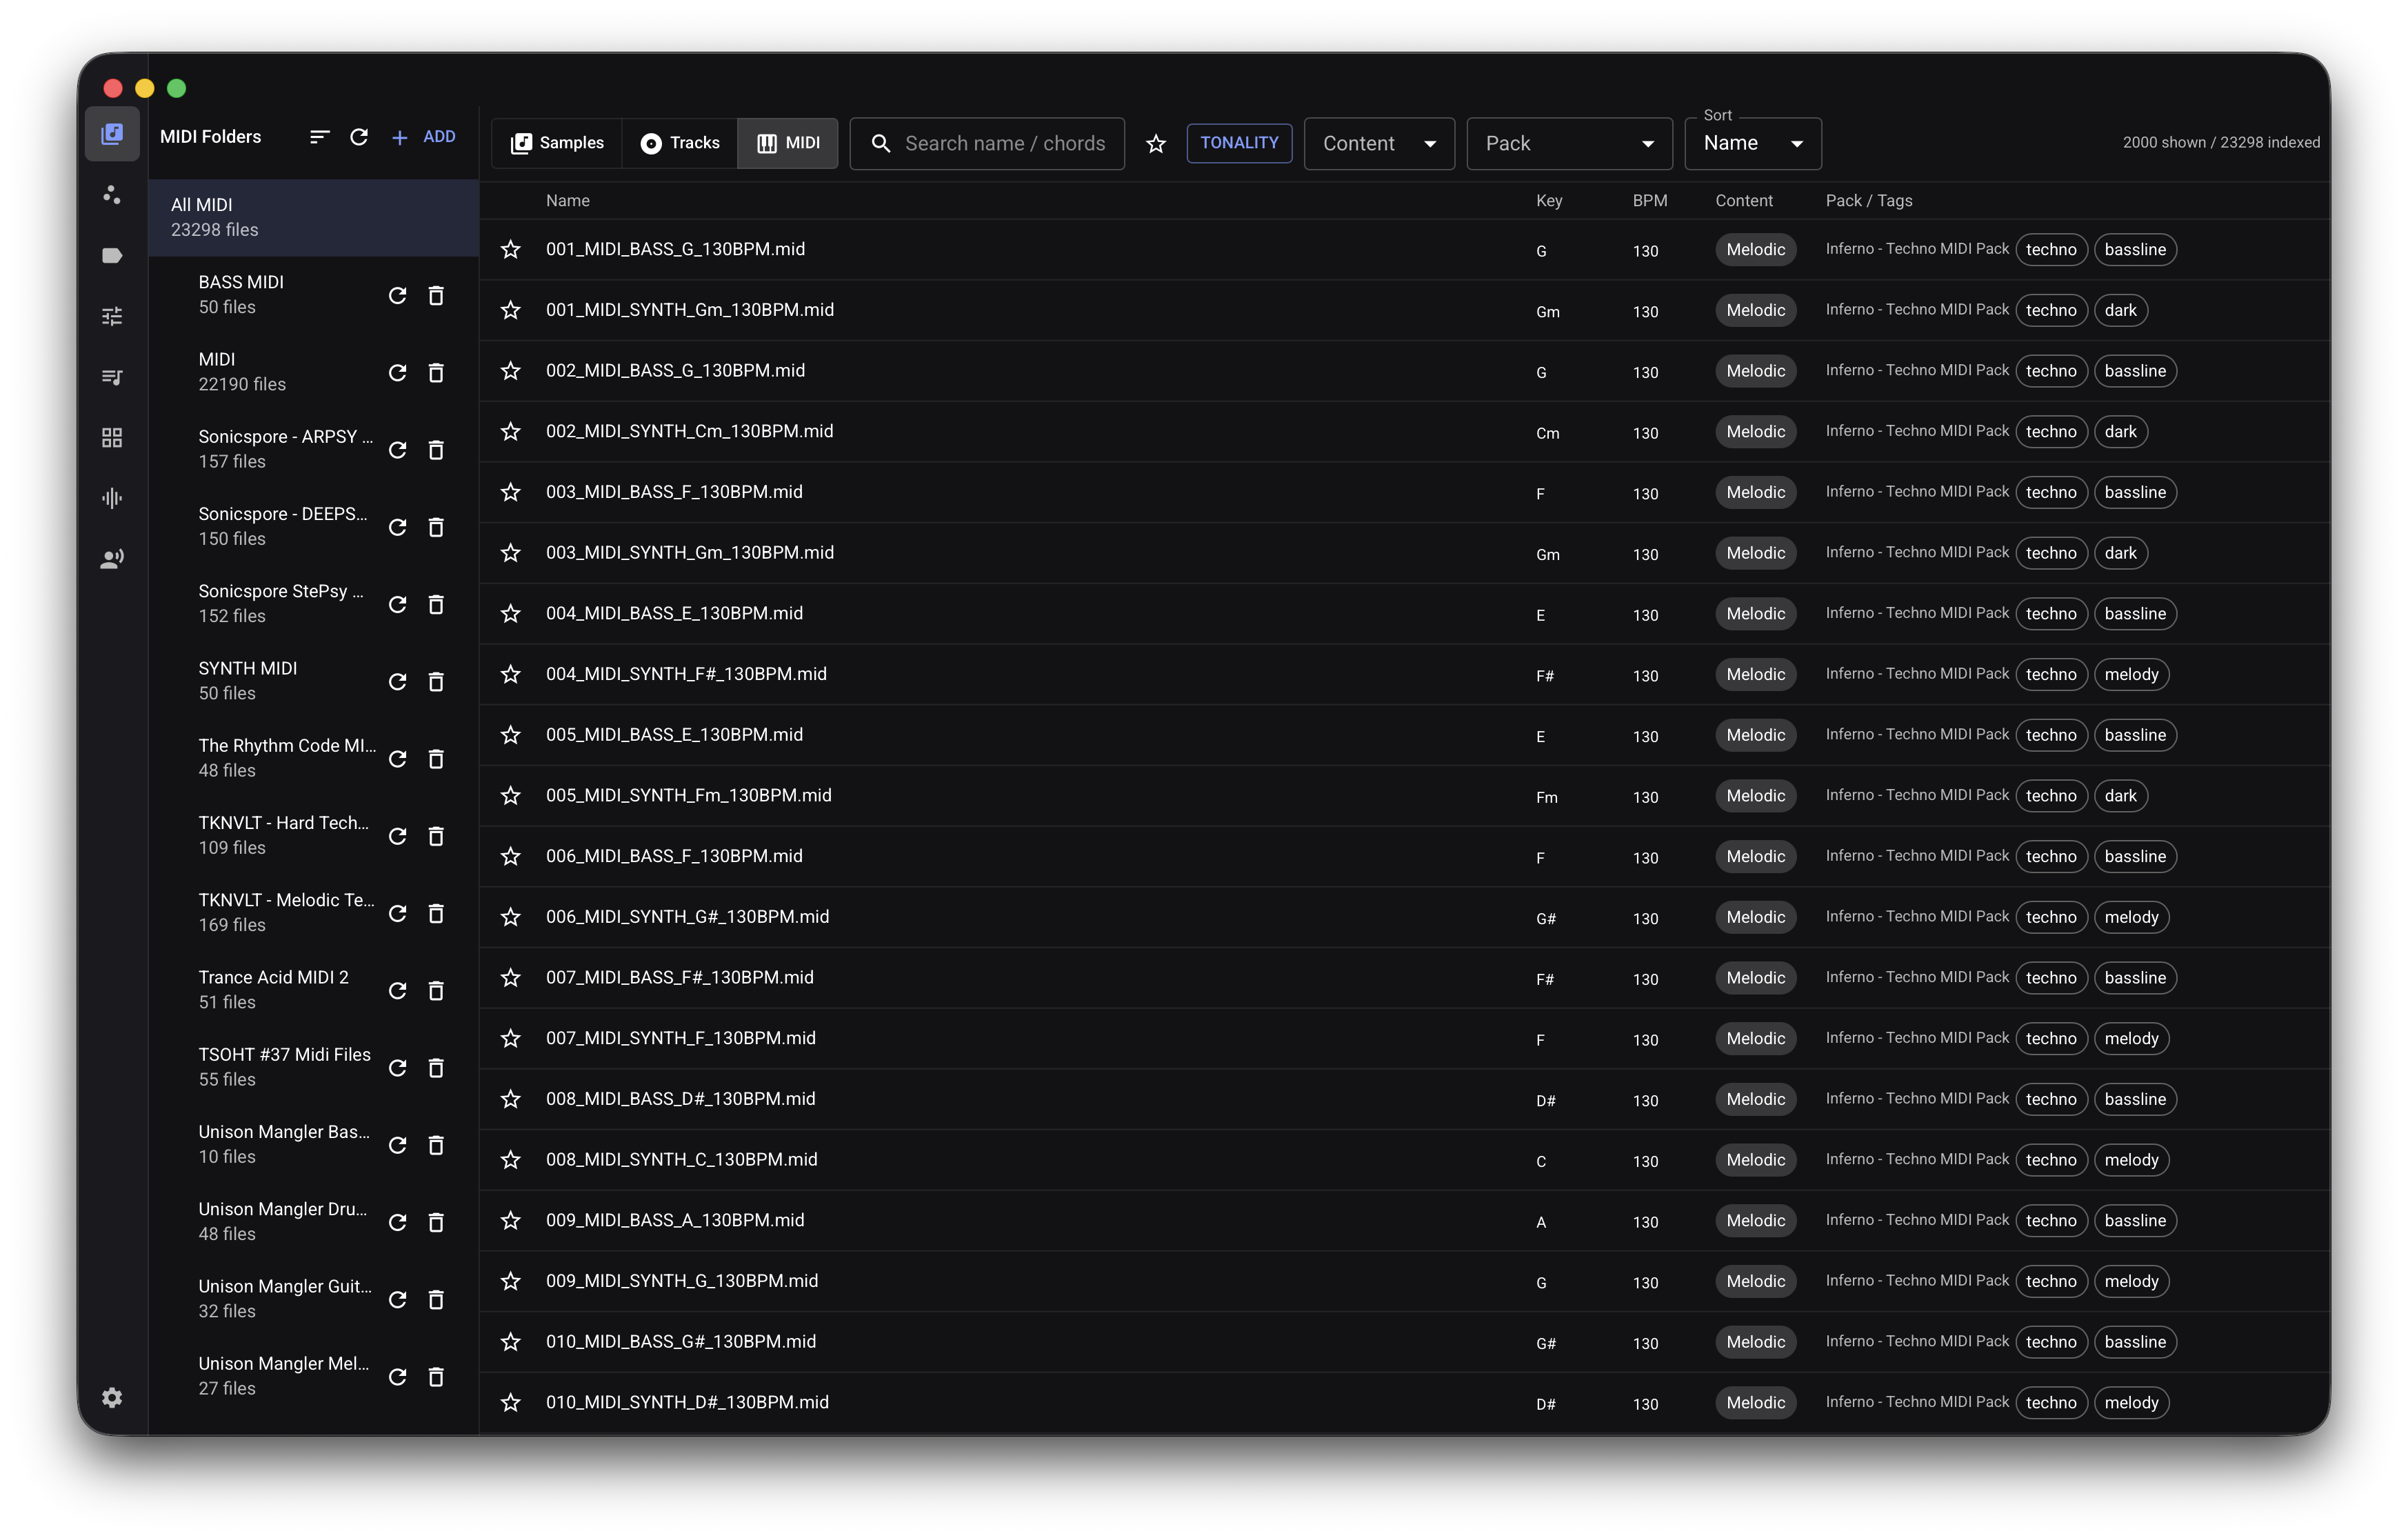
Task: Open the tune sliders sidebar icon
Action: [x=112, y=316]
